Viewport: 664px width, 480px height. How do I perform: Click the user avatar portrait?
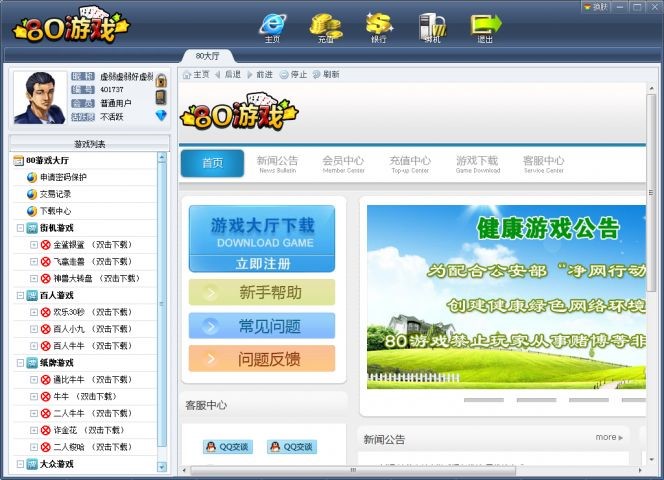(x=40, y=97)
